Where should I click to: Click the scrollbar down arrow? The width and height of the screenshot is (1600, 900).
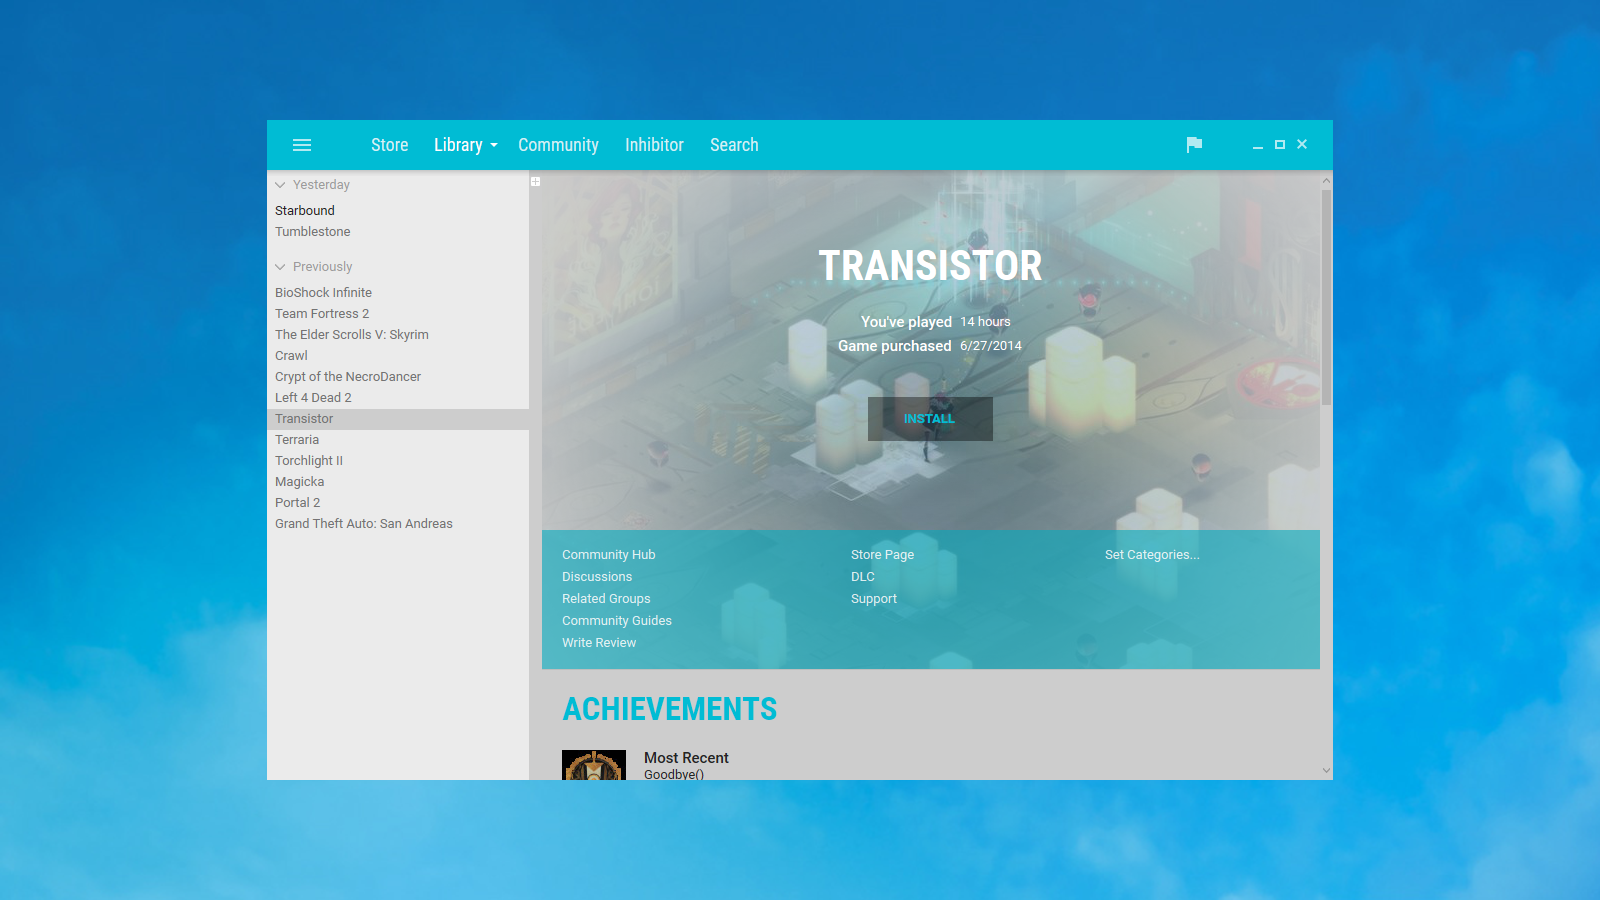[x=1326, y=771]
